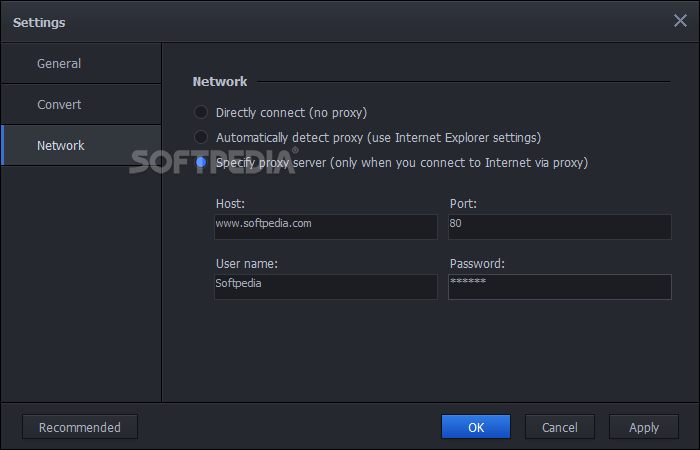This screenshot has height=450, width=700.
Task: Click the Host: label
Action: (x=230, y=204)
